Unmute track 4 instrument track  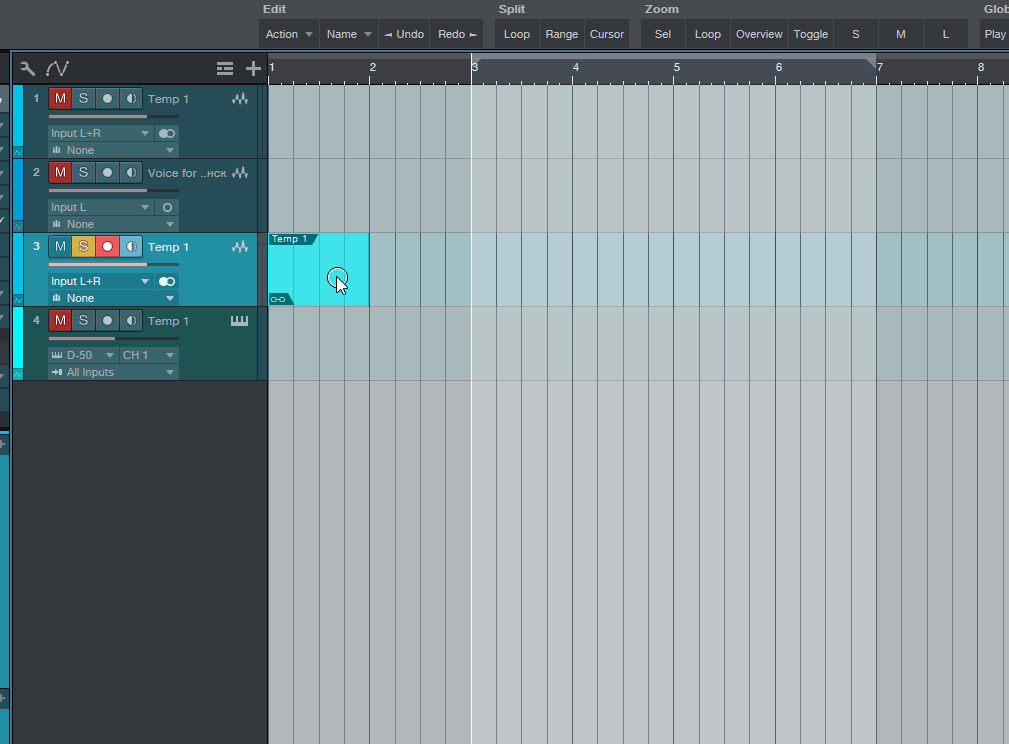point(60,321)
